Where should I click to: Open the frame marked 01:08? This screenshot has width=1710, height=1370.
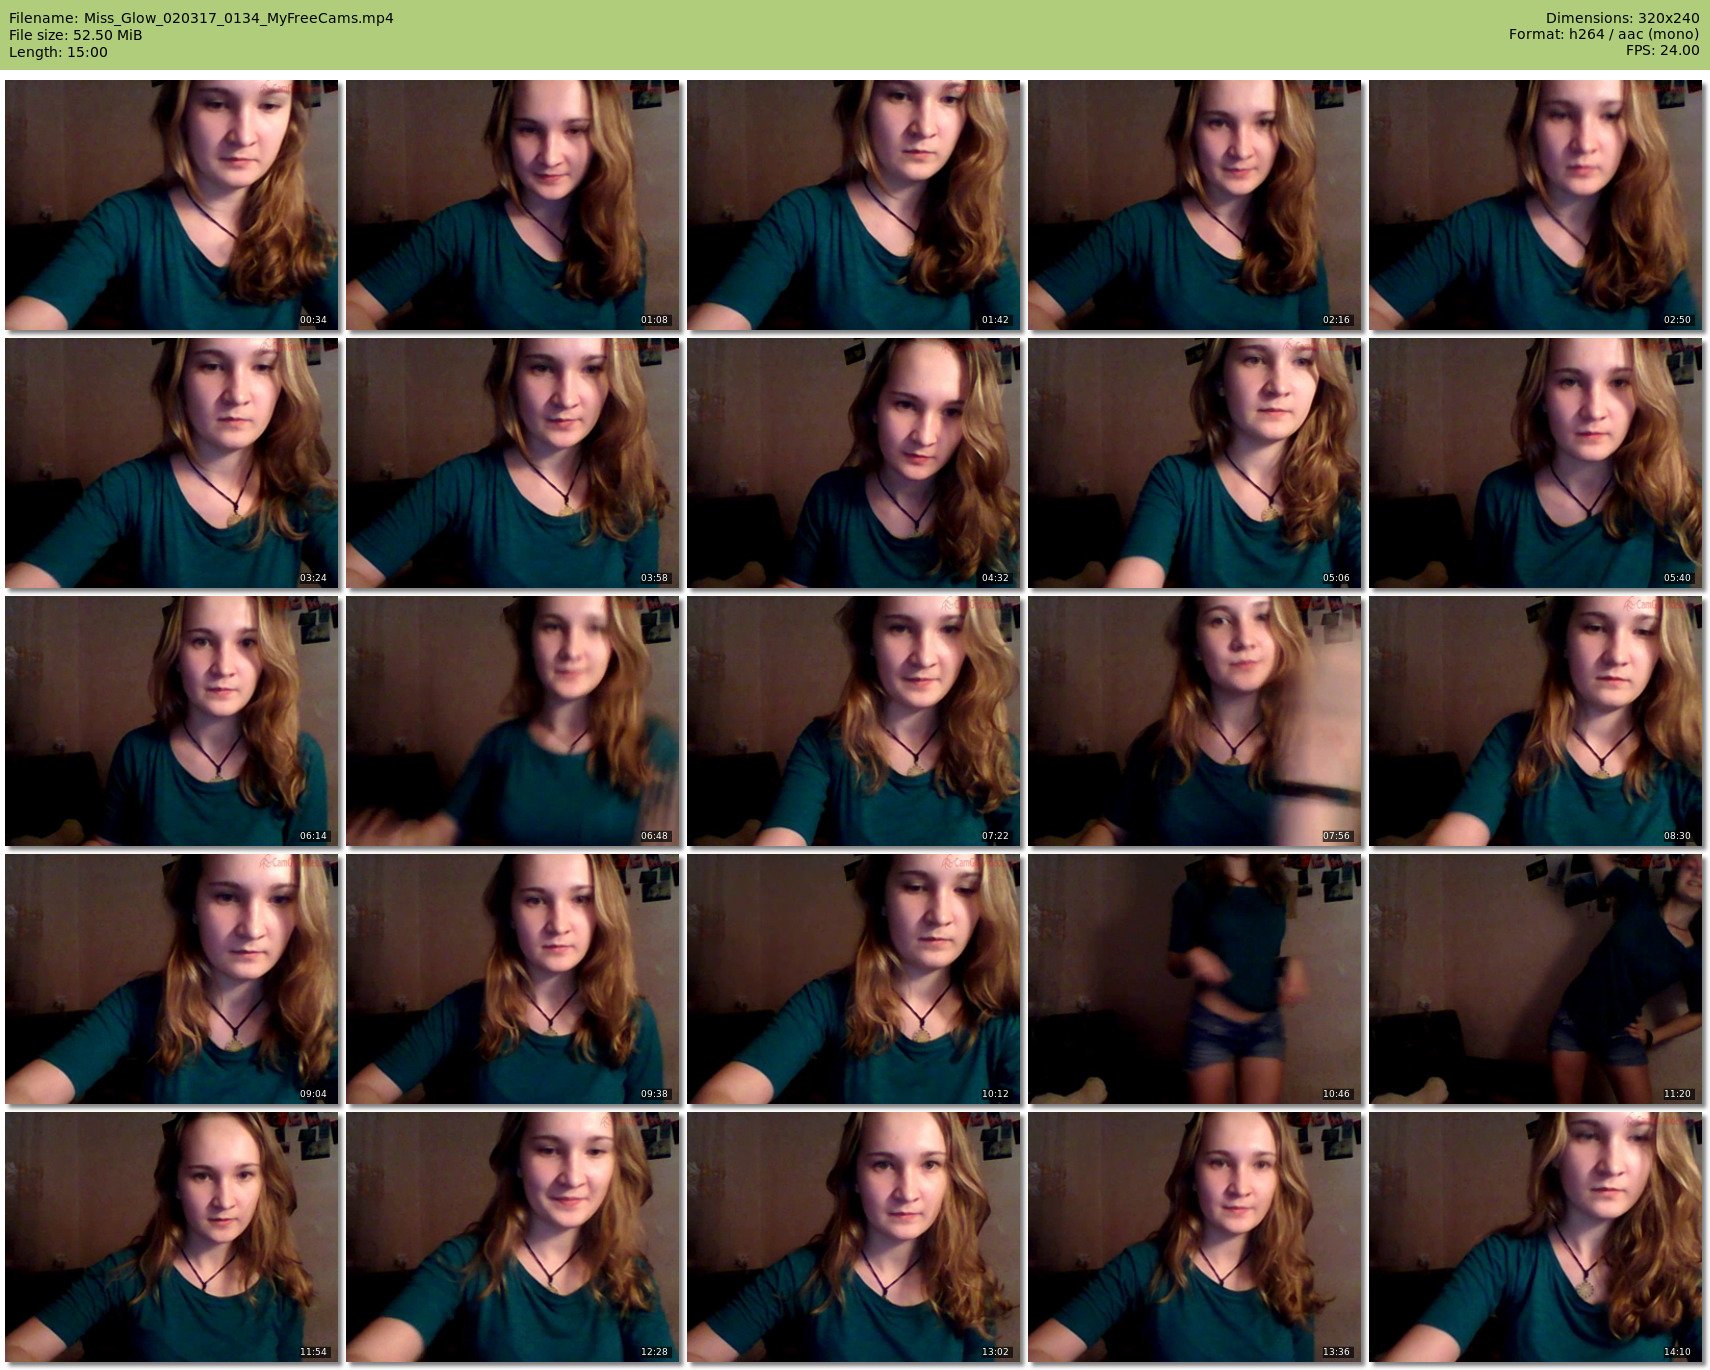click(513, 205)
